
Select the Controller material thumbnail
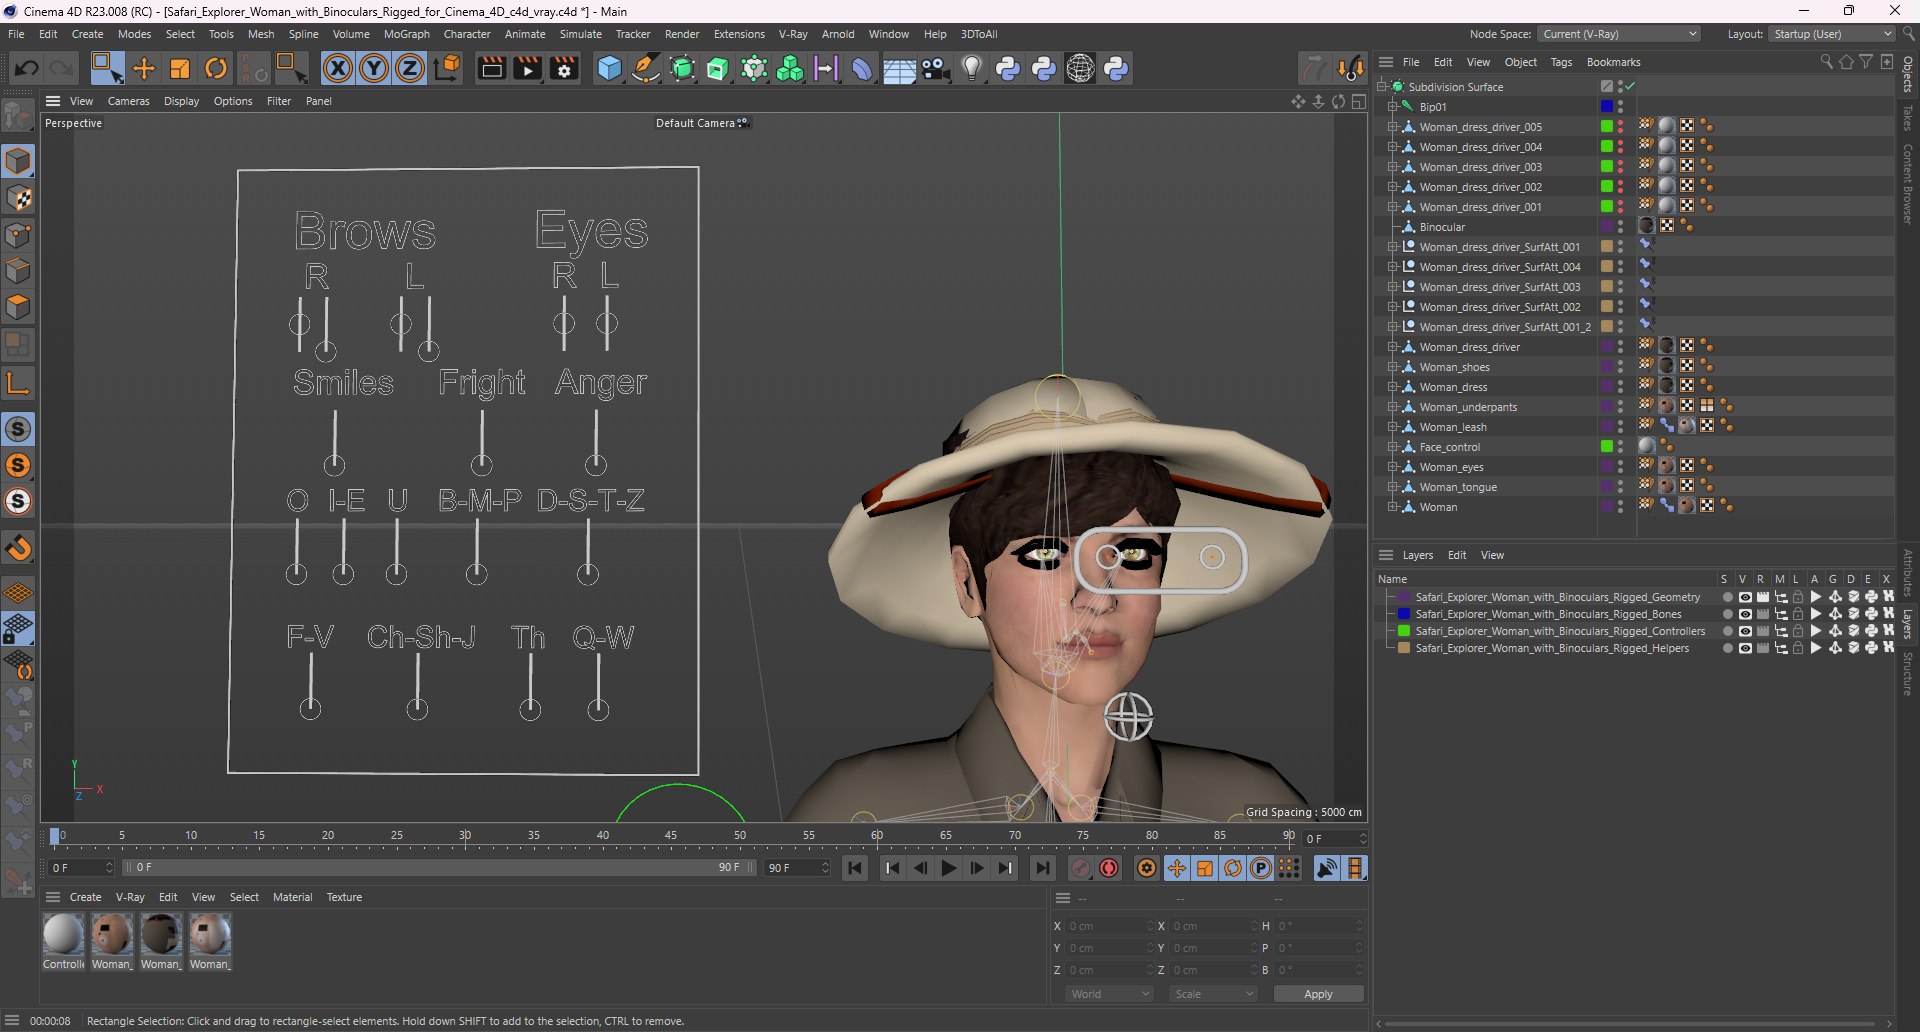63,935
